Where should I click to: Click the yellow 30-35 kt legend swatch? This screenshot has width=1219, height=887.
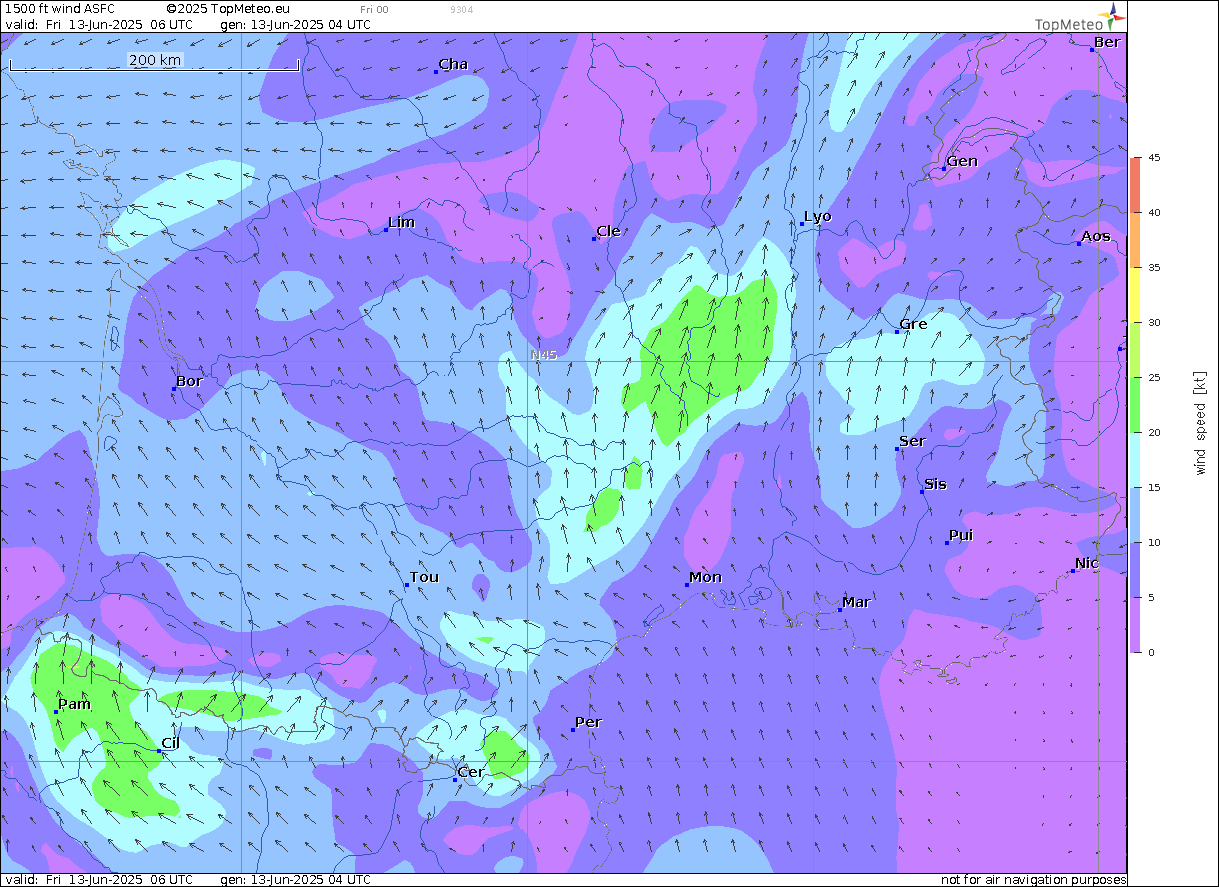coord(1135,294)
